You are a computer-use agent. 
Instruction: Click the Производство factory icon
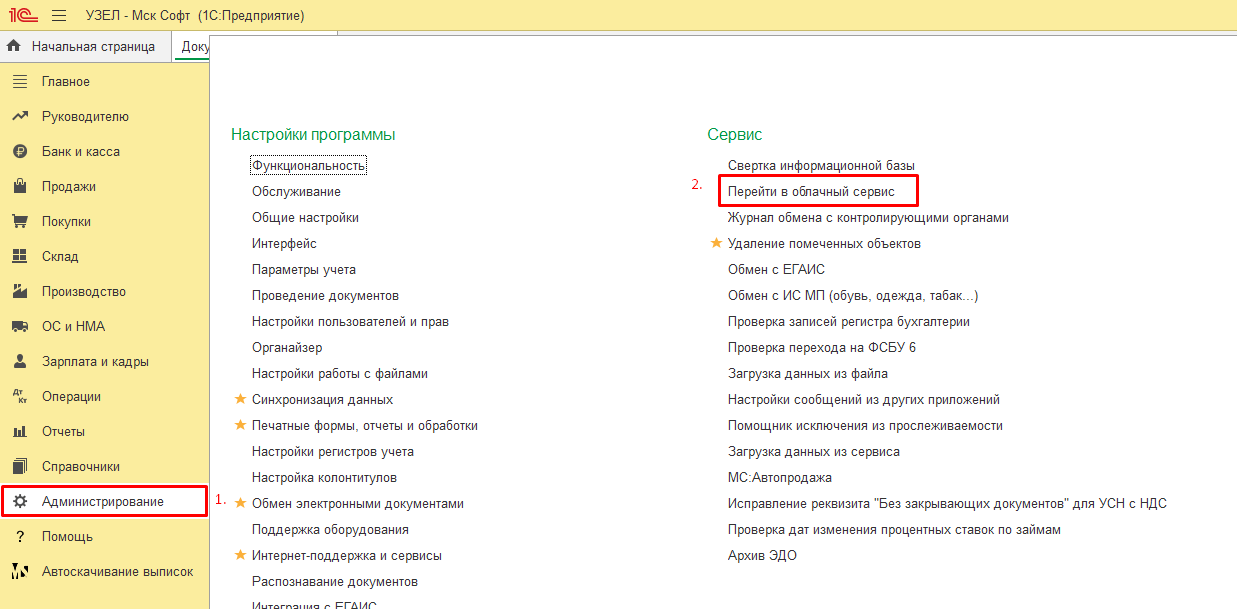[x=19, y=292]
